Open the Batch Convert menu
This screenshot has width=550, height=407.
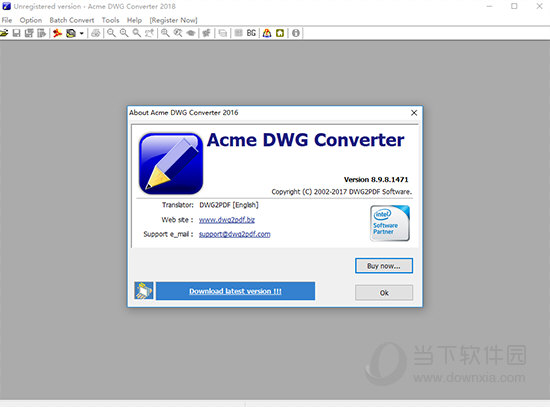[x=72, y=20]
